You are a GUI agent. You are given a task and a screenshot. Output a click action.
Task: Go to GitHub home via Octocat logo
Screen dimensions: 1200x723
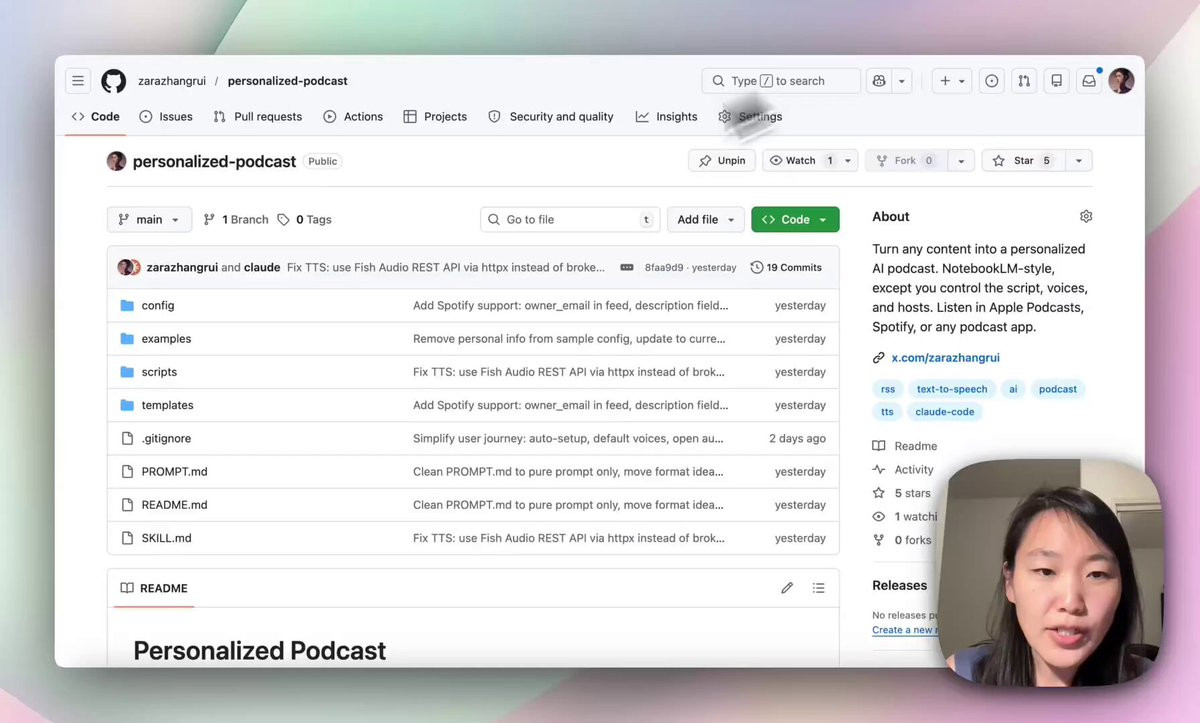(x=114, y=81)
